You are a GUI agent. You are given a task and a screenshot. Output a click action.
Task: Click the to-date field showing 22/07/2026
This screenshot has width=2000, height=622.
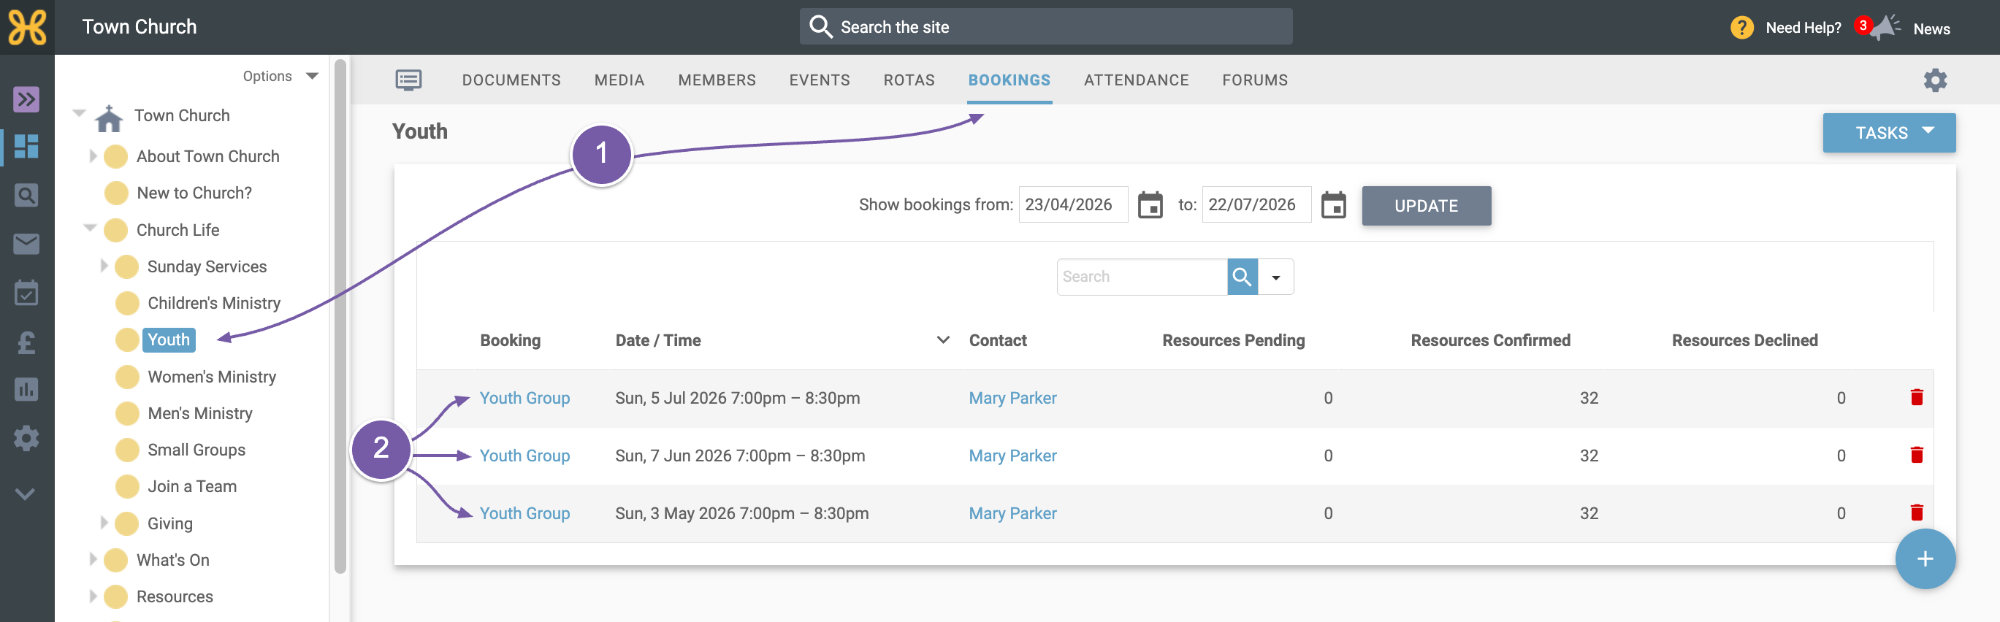(x=1256, y=205)
